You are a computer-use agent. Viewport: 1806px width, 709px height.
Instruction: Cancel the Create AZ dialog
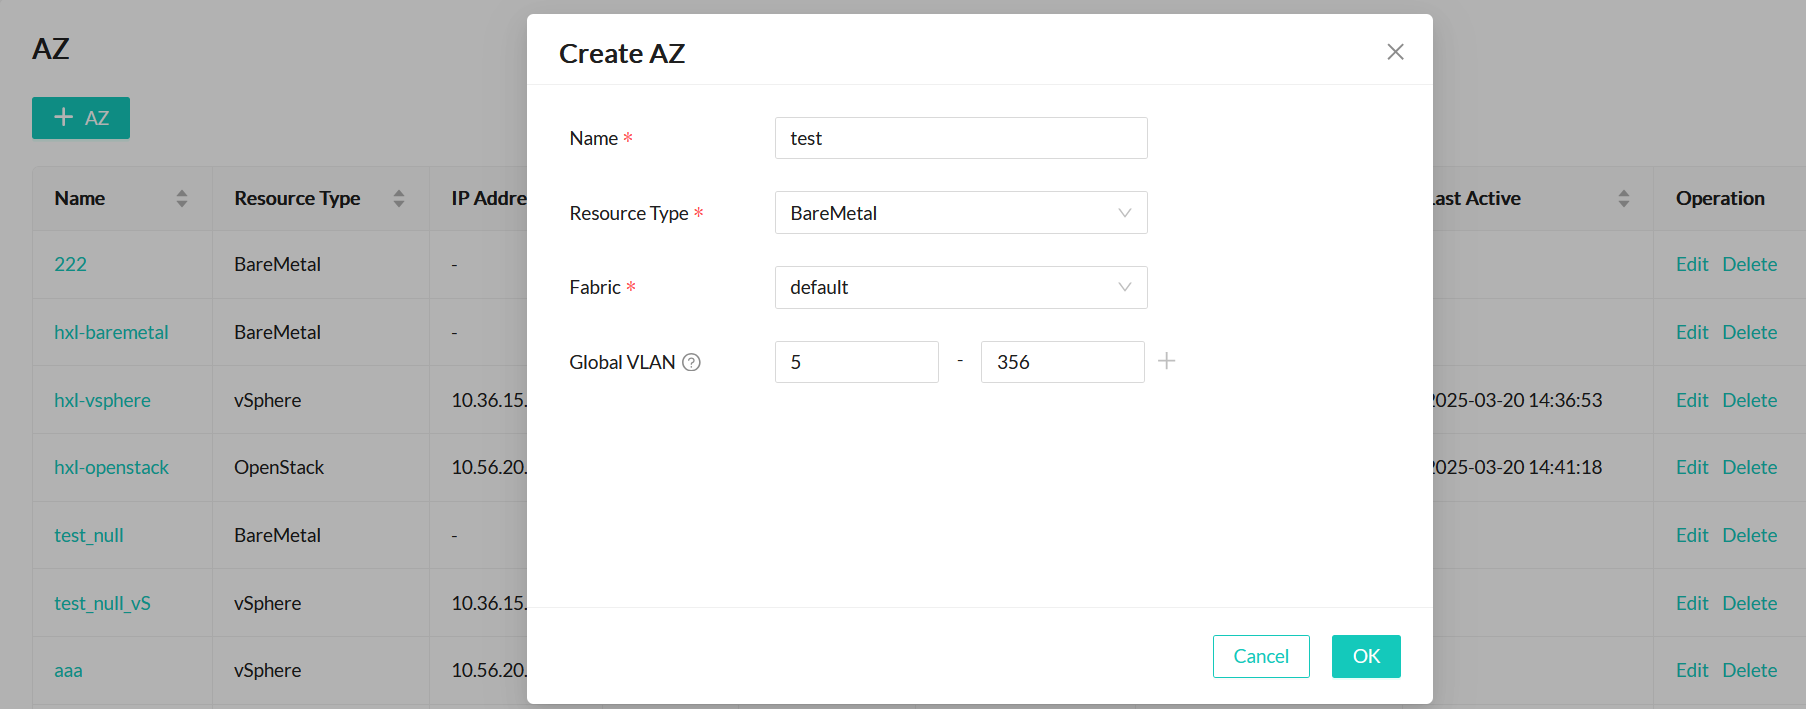1260,656
